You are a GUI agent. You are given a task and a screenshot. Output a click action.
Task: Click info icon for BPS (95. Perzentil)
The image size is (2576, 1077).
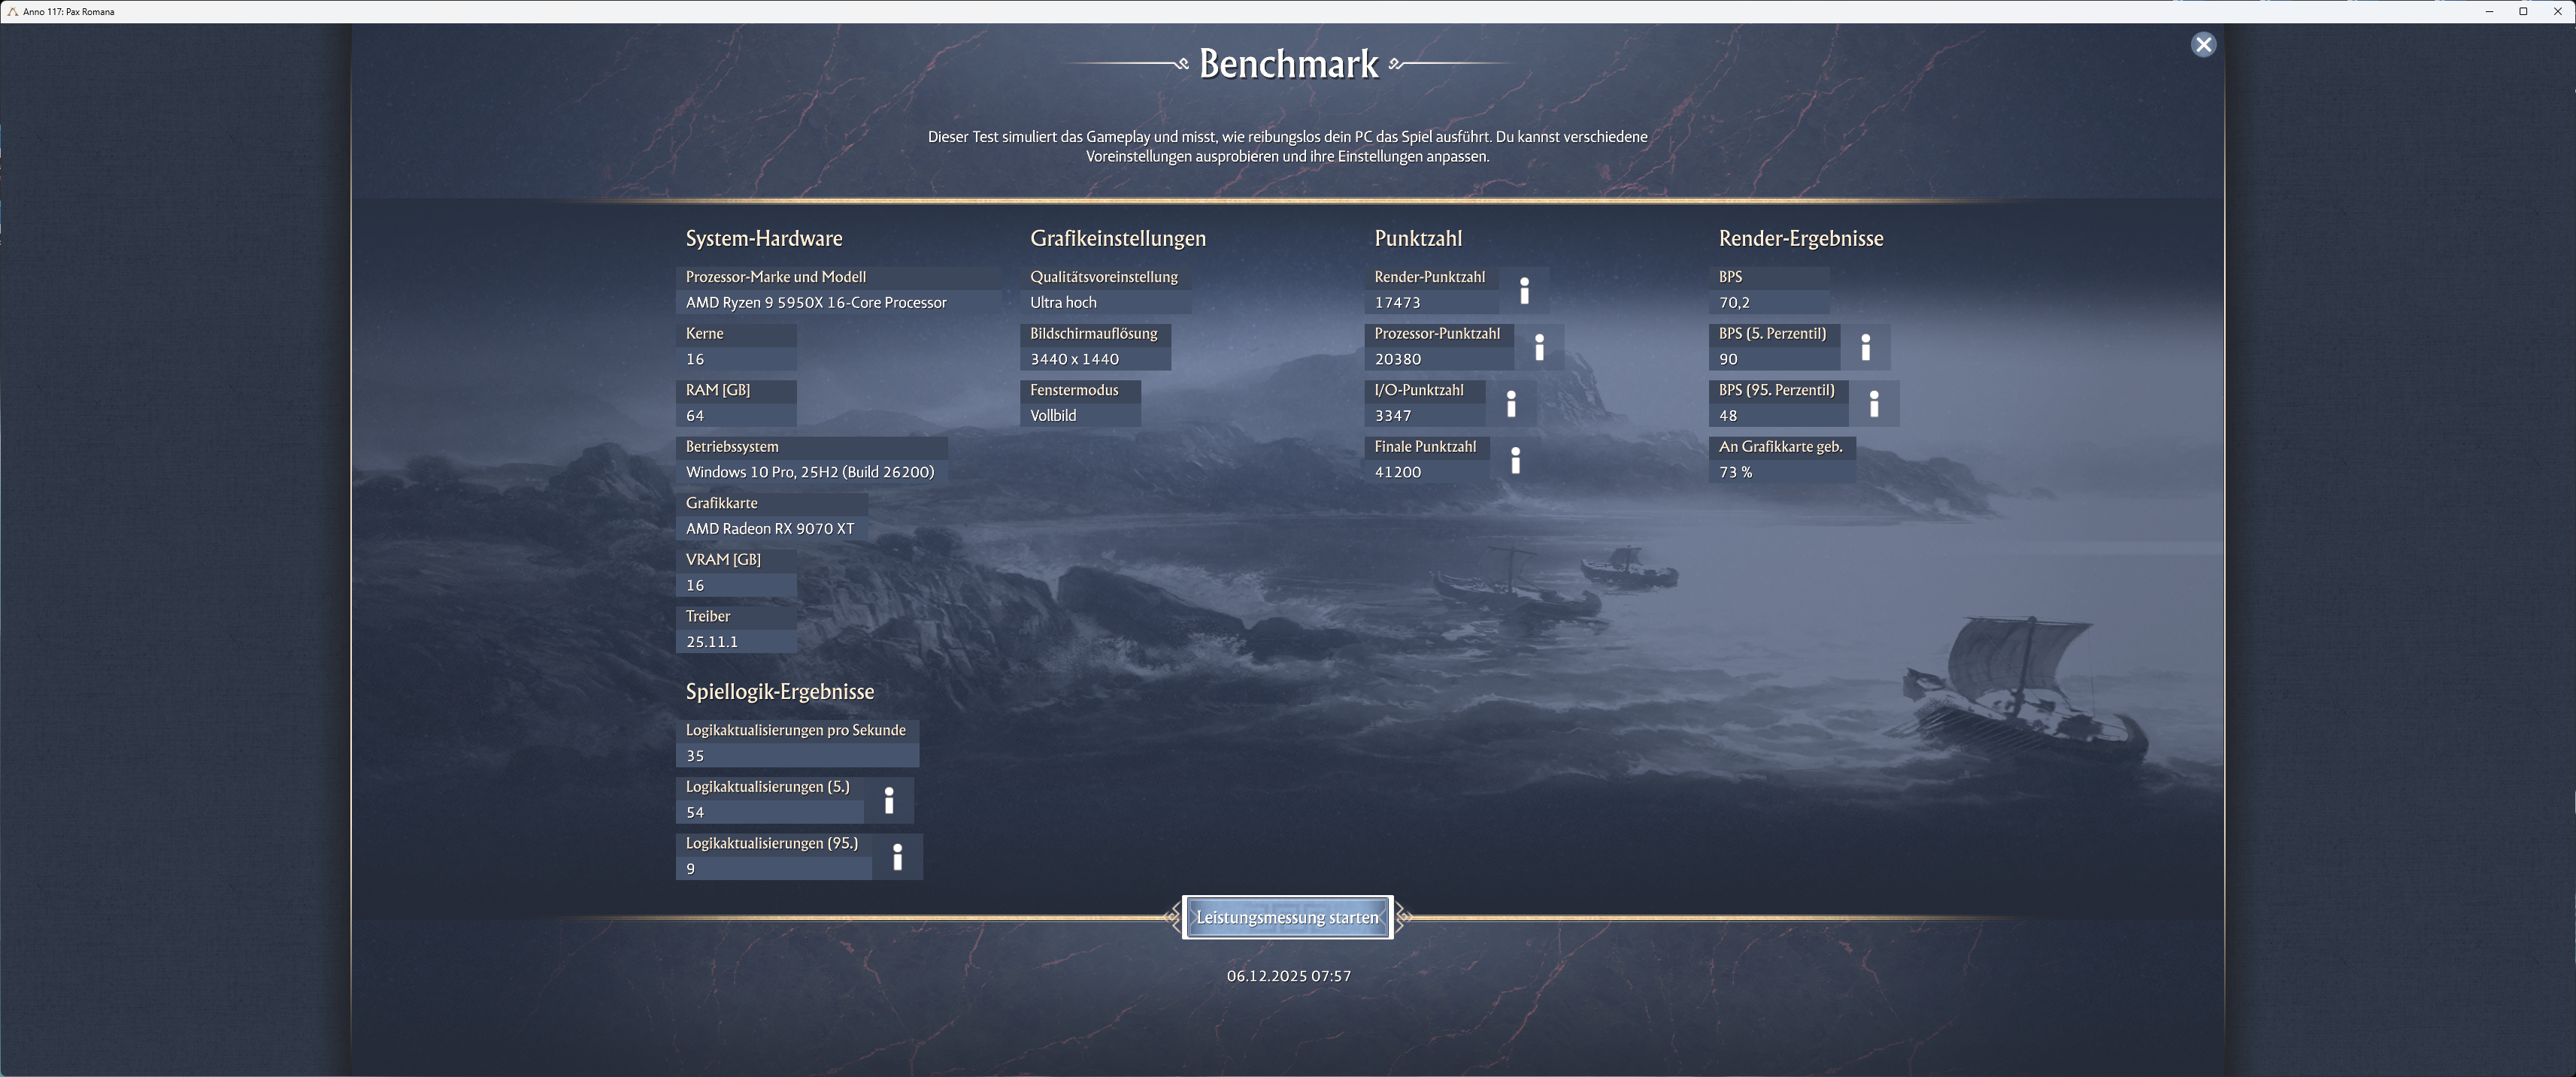pos(1874,404)
